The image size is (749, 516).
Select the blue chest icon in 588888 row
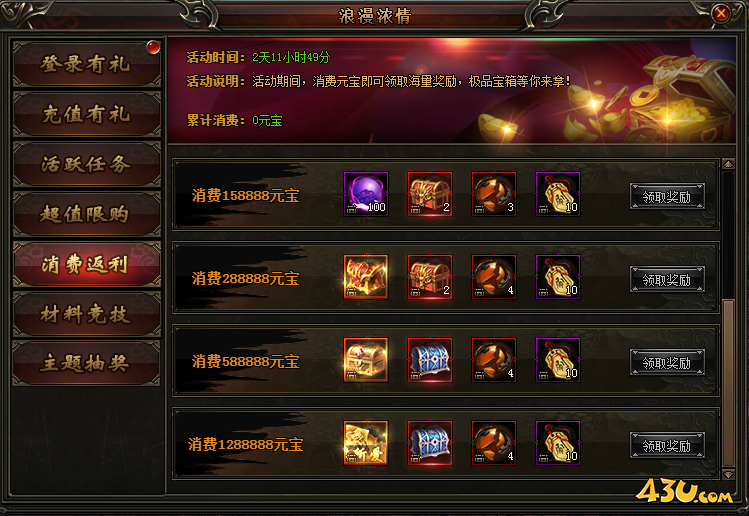(x=430, y=360)
